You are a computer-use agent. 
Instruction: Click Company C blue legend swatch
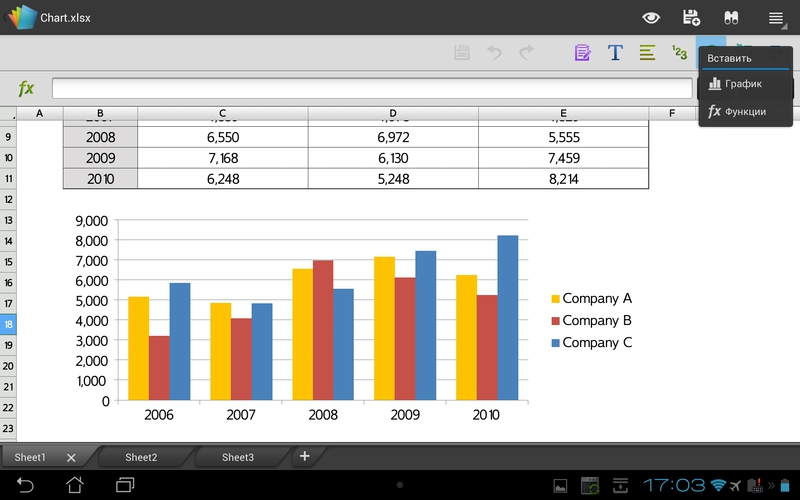coord(556,343)
